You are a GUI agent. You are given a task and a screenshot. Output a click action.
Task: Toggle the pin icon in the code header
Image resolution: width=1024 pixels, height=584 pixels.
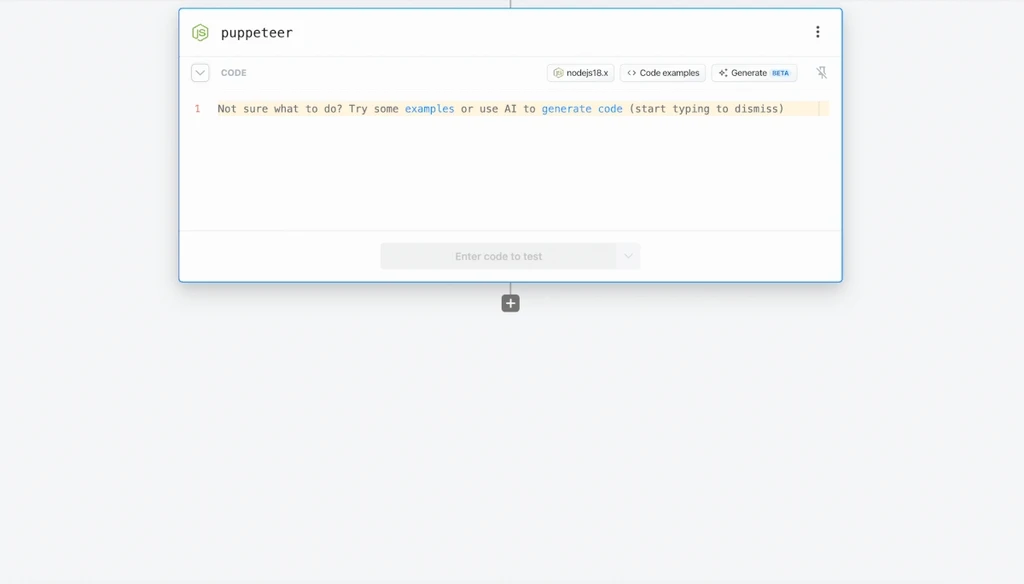click(821, 73)
